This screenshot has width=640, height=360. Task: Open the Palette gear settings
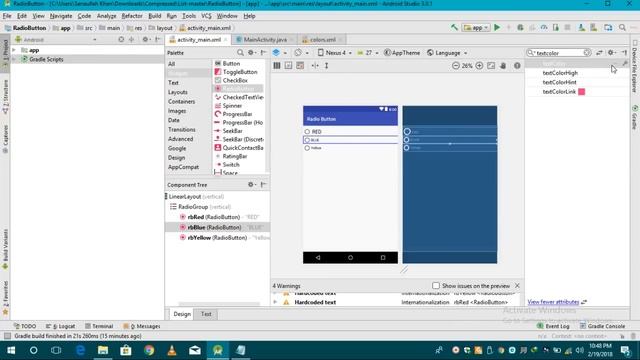coord(251,53)
